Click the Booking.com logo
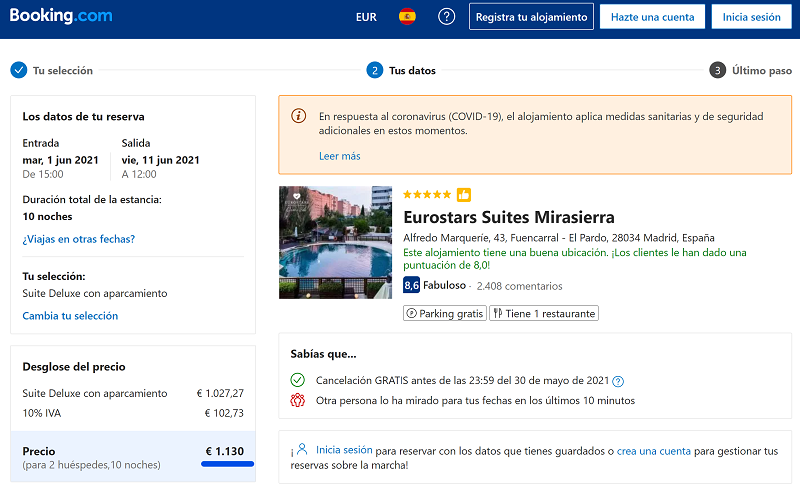Image resolution: width=800 pixels, height=491 pixels. (x=61, y=16)
